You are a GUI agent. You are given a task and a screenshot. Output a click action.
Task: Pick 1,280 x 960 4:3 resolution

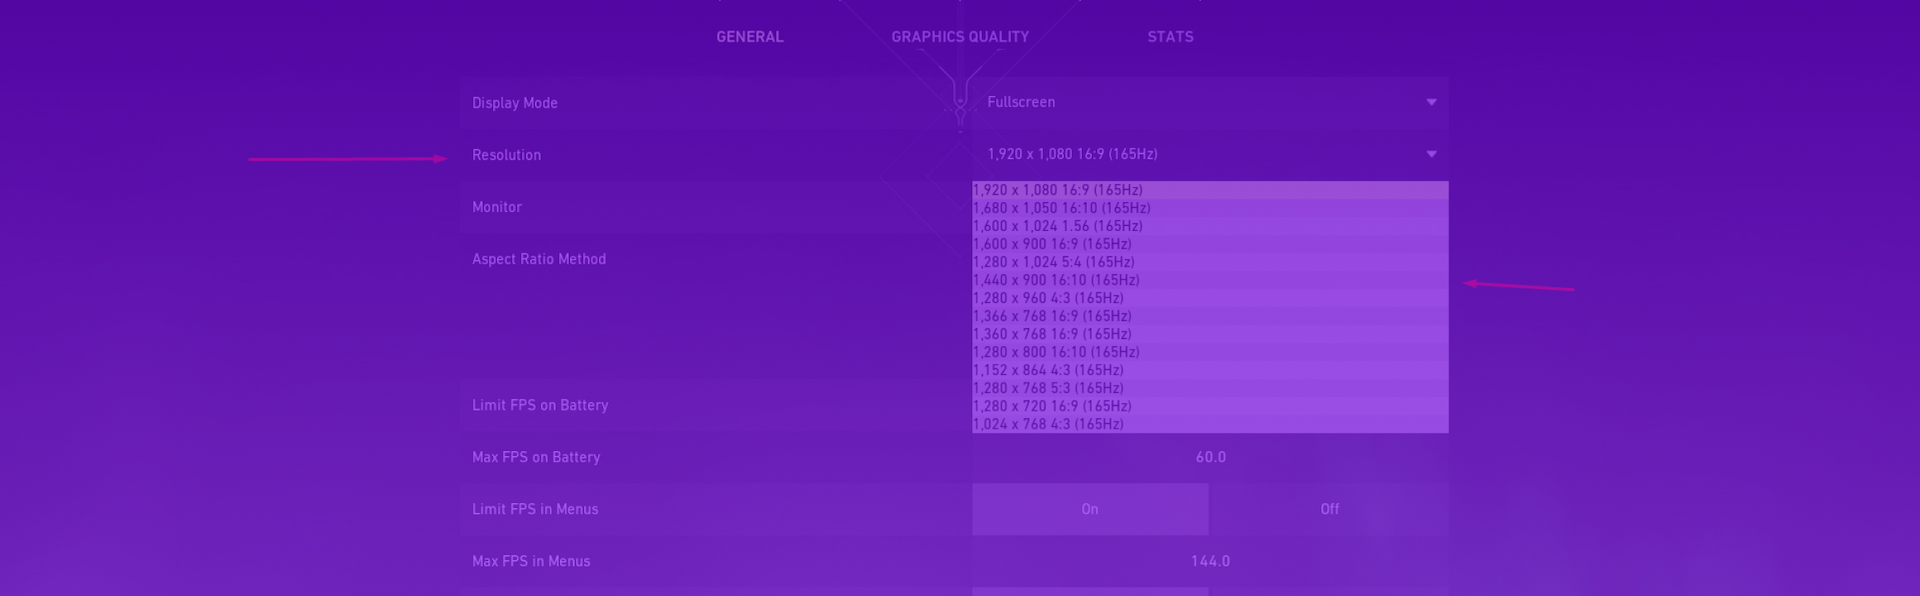(x=1210, y=298)
